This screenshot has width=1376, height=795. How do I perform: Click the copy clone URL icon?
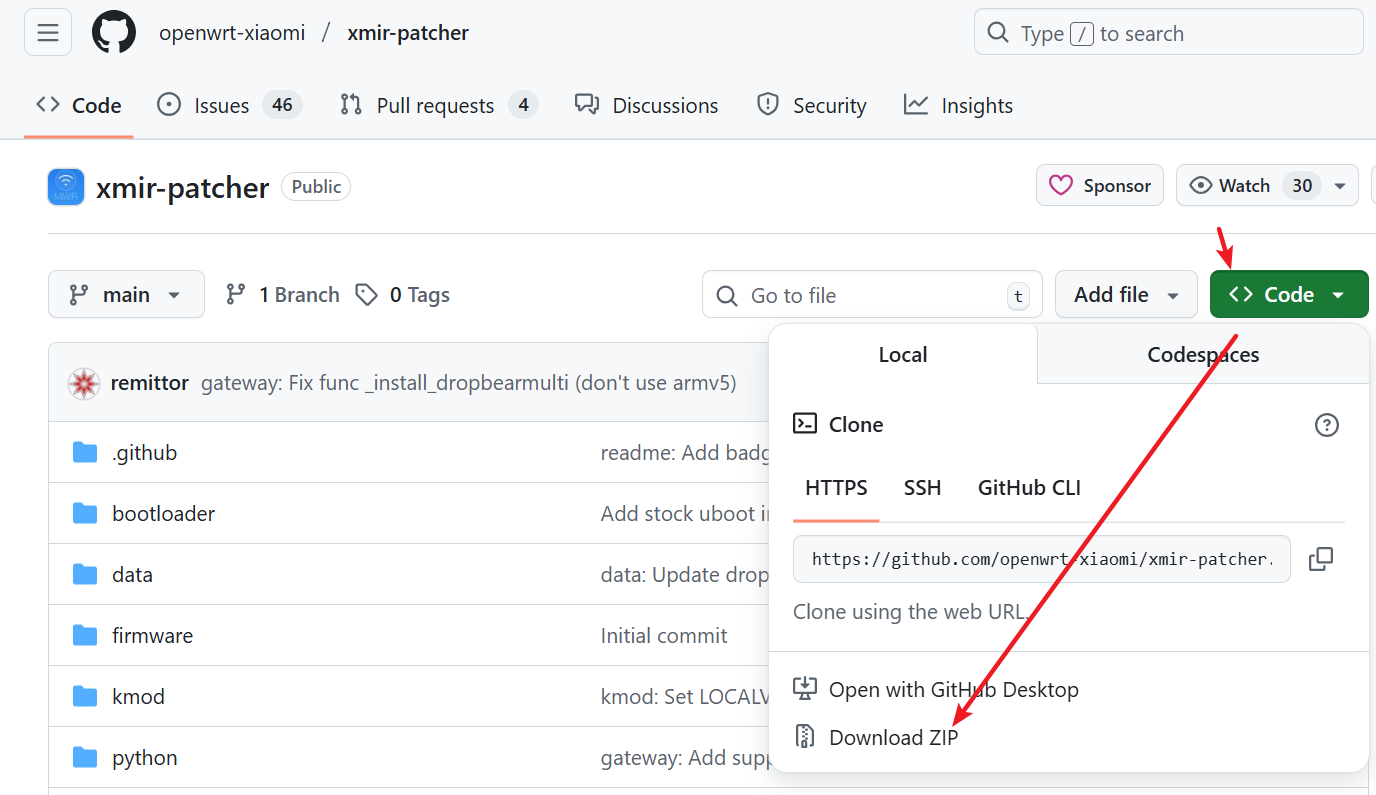tap(1321, 559)
